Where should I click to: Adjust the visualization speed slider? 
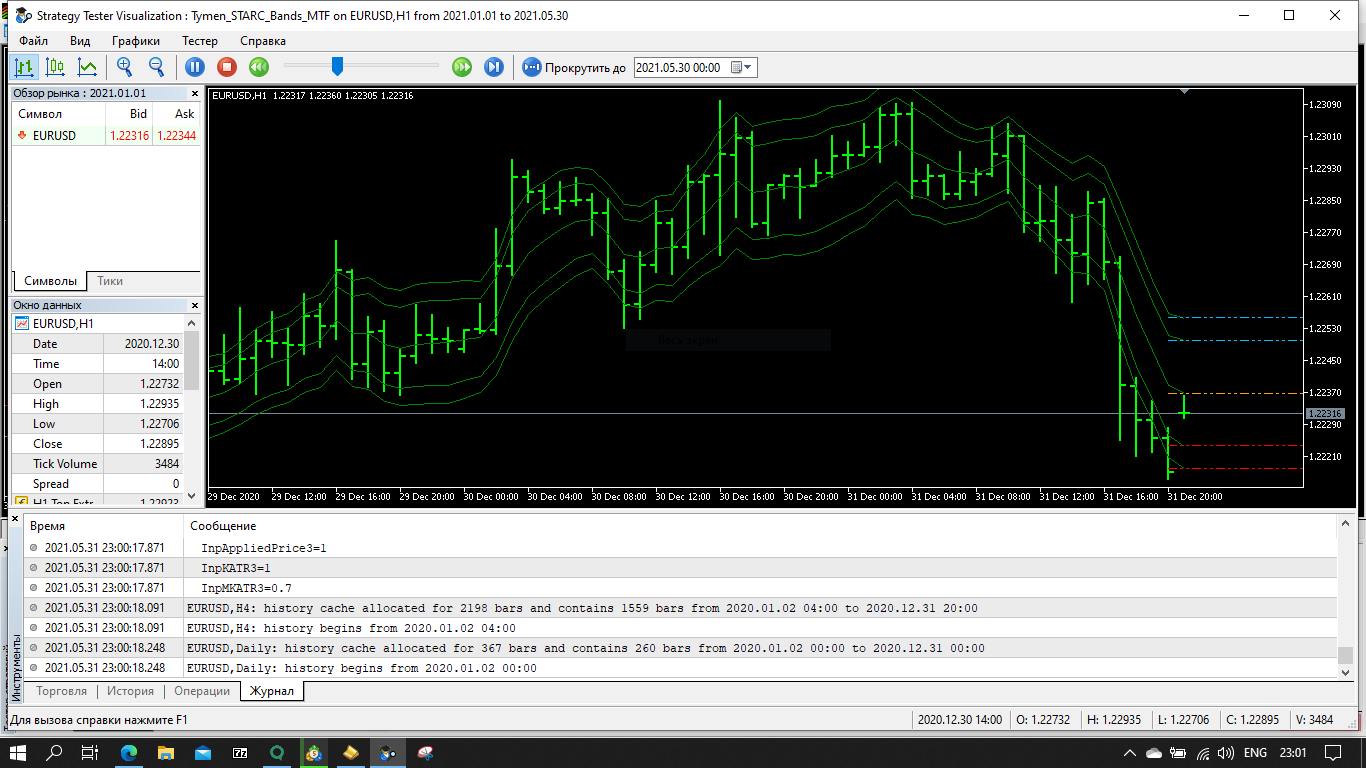pos(335,66)
